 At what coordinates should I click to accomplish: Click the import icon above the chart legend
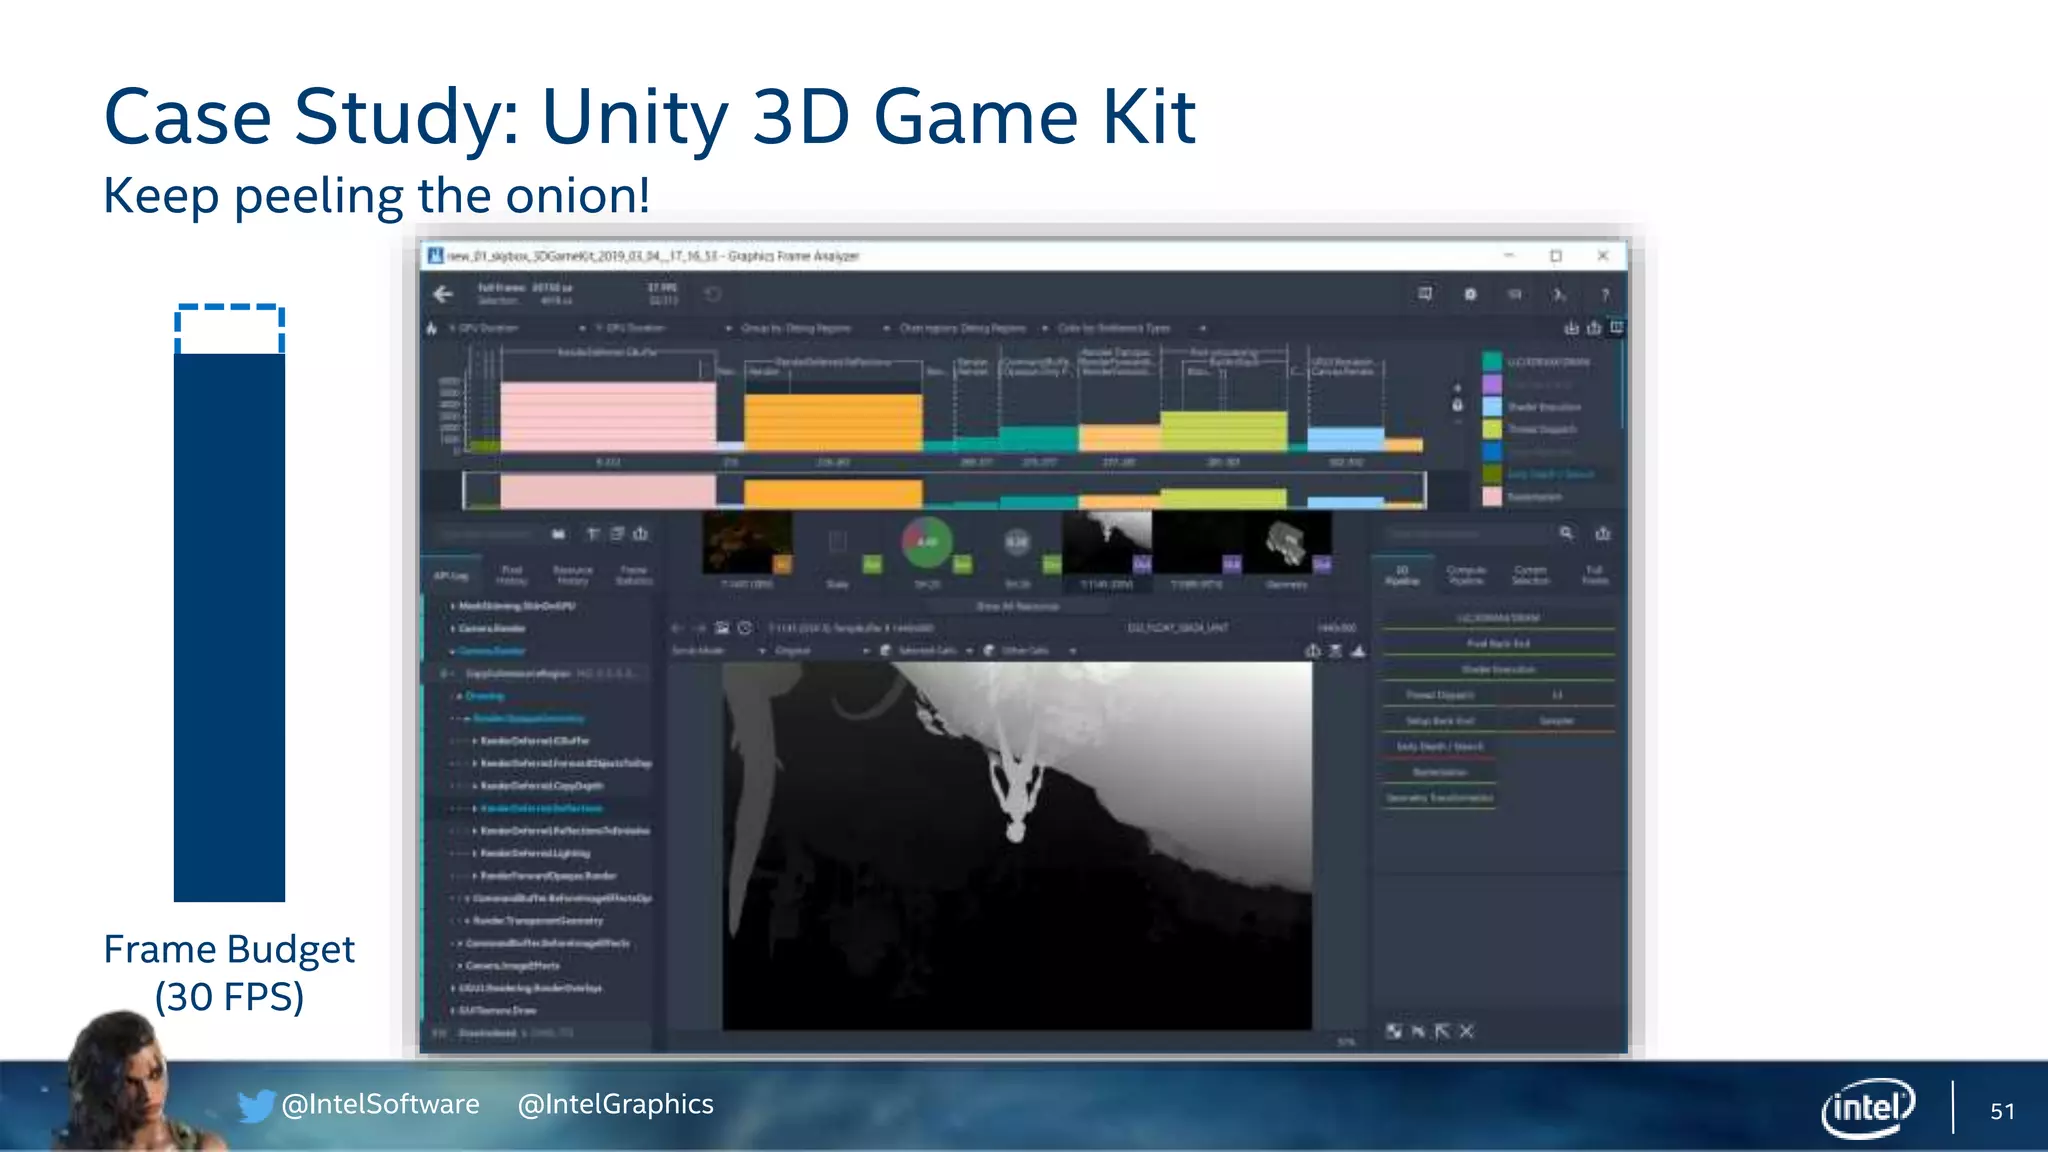(1571, 328)
